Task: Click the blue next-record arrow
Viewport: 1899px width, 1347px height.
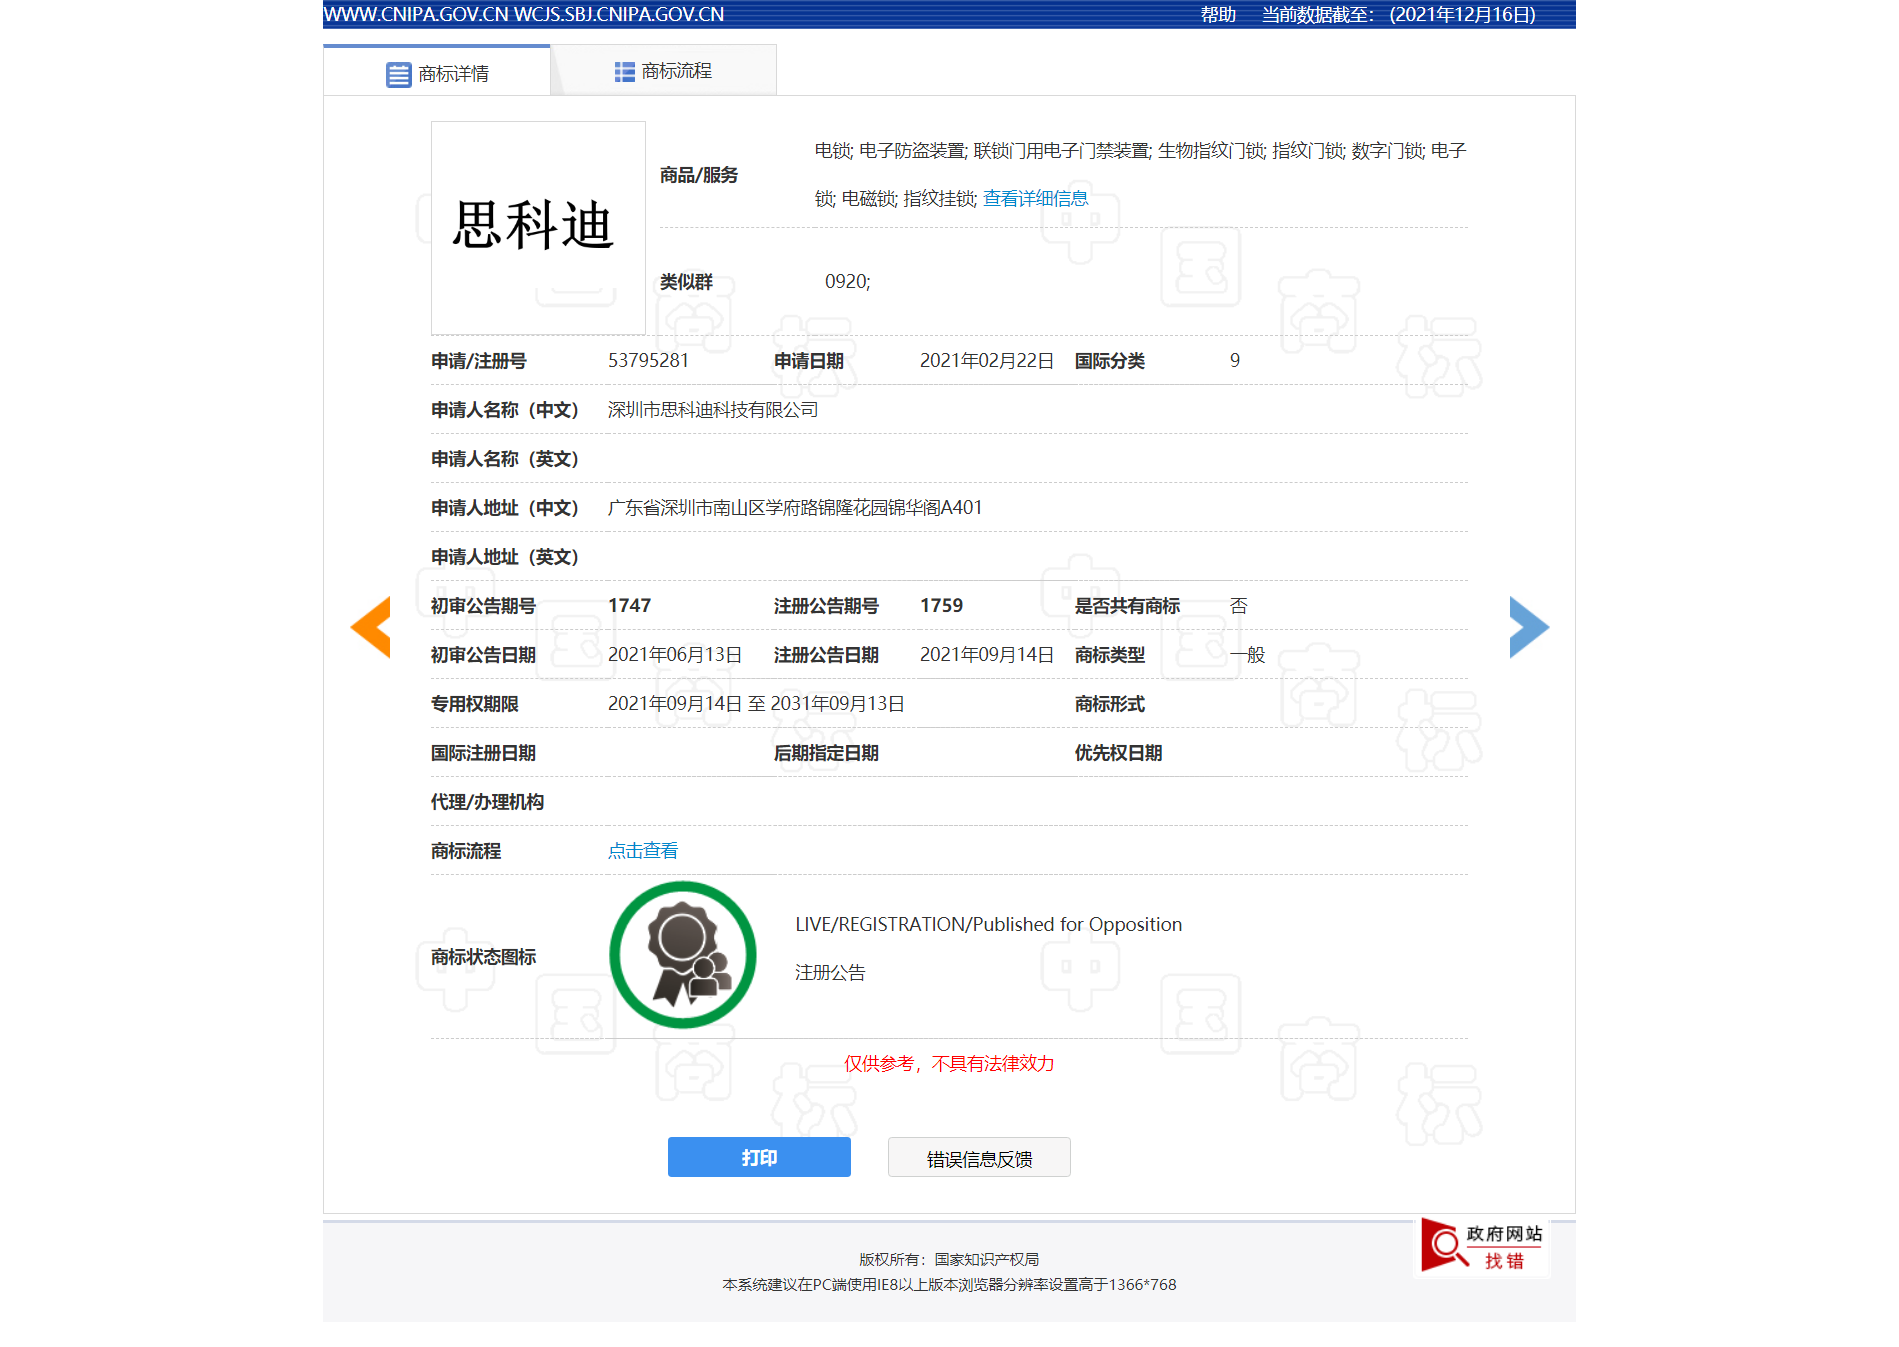Action: pyautogui.click(x=1529, y=627)
